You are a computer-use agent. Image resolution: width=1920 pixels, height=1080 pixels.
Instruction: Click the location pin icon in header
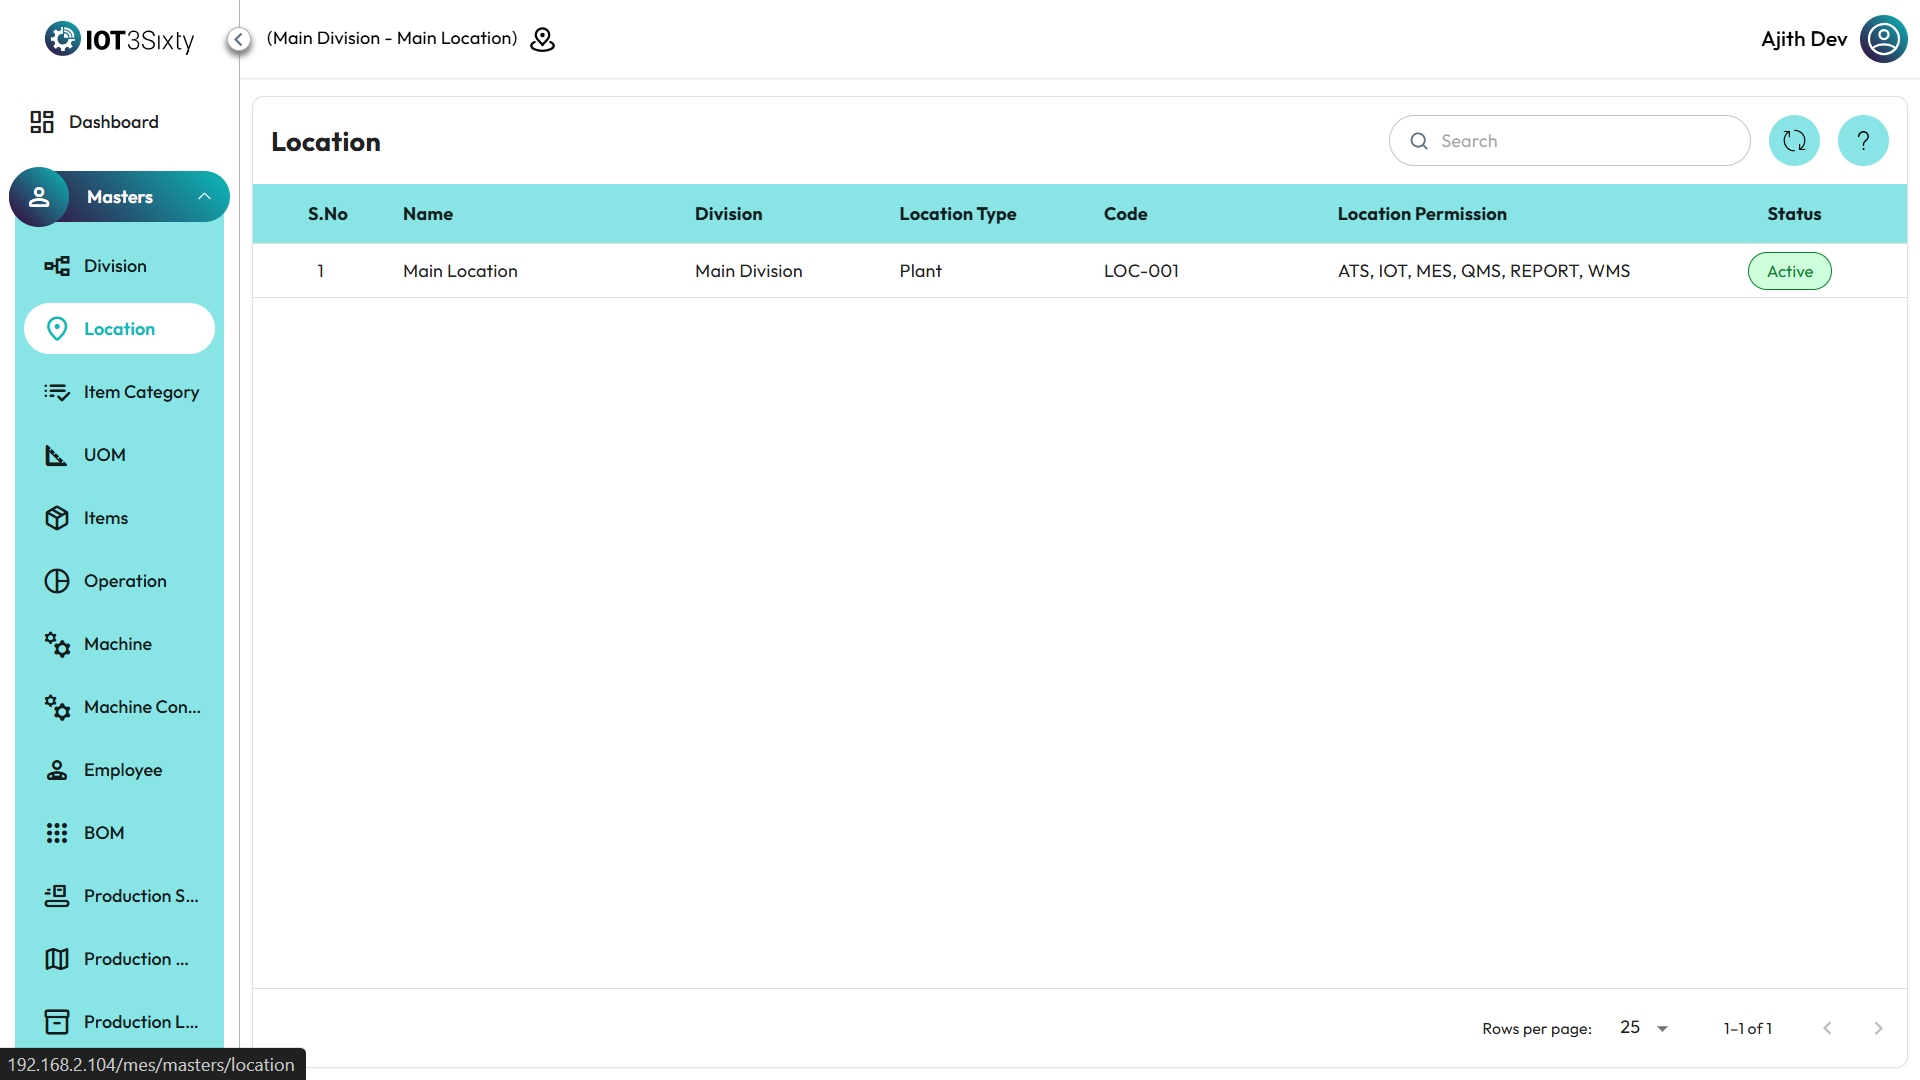click(542, 39)
